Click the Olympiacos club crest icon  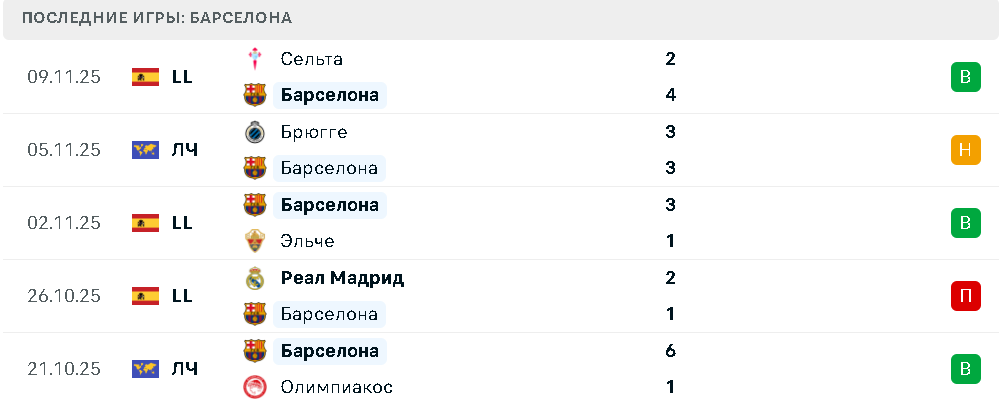click(255, 387)
